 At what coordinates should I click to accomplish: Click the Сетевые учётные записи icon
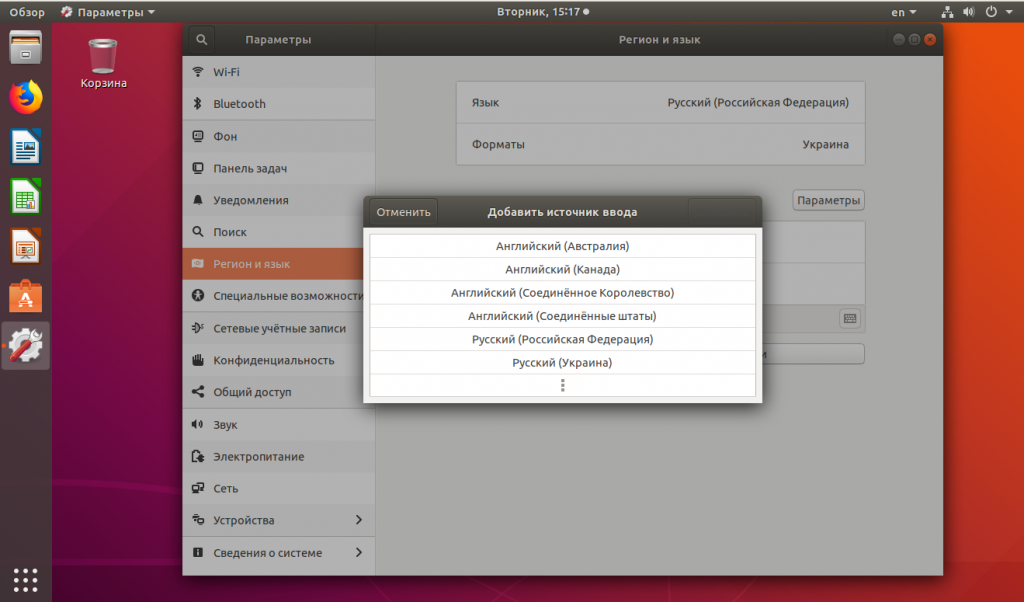coord(198,328)
